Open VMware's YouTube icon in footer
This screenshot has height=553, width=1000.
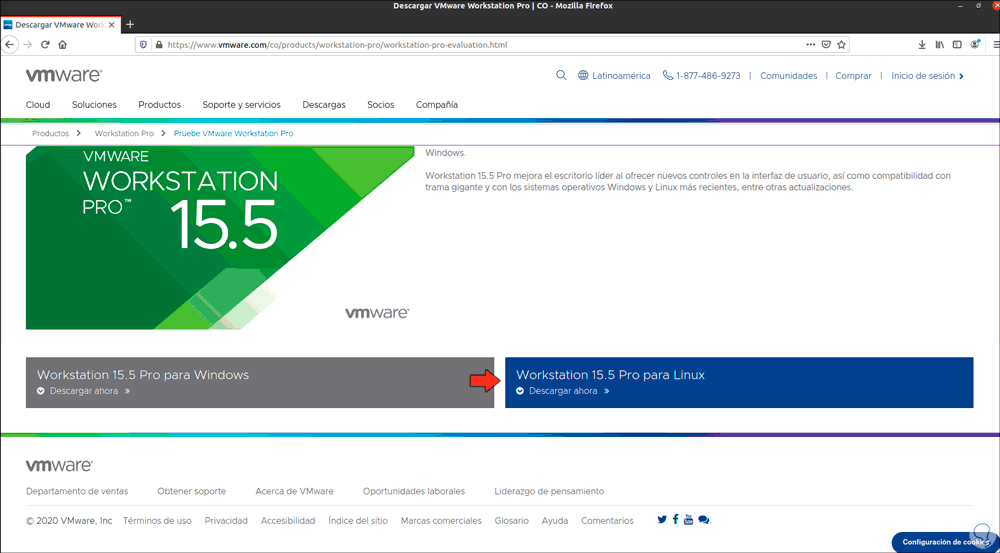point(688,519)
